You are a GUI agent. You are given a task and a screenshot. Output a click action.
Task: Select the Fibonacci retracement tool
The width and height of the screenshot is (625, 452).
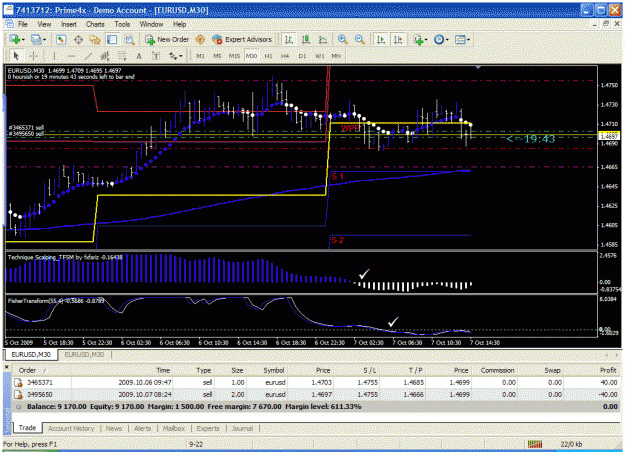point(122,56)
